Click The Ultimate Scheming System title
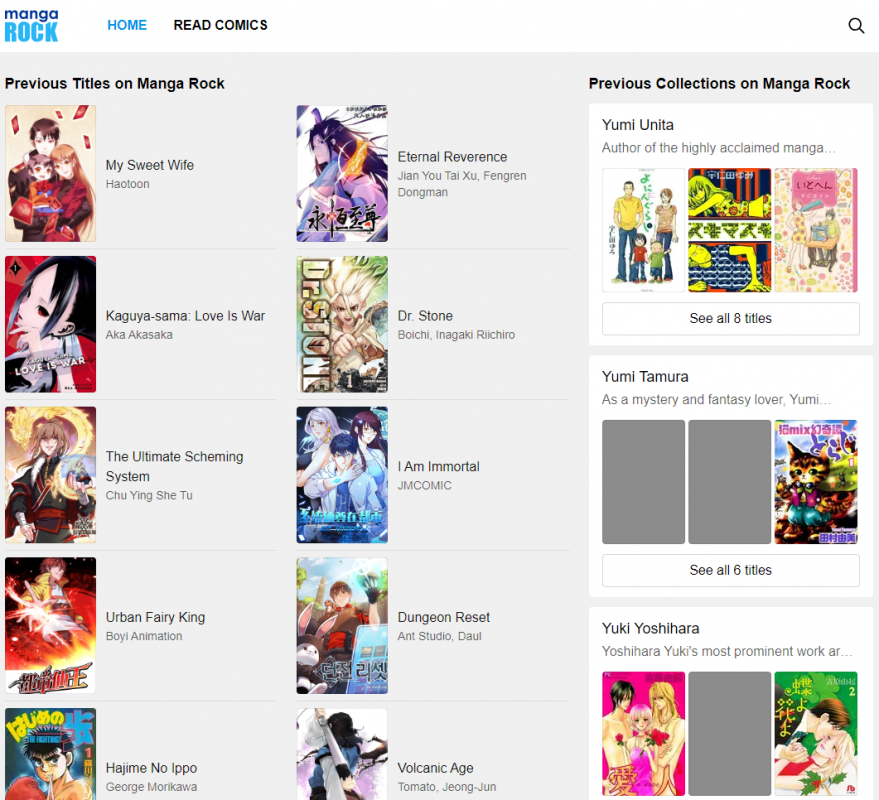The height and width of the screenshot is (800, 879). pyautogui.click(x=174, y=466)
